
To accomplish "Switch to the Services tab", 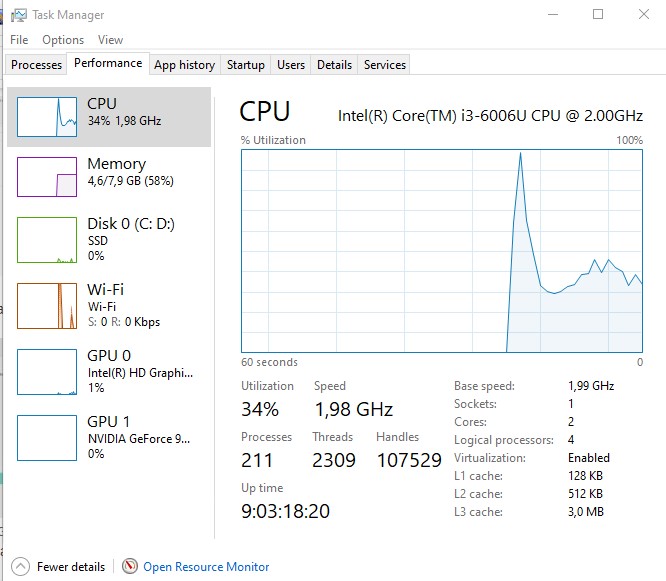I will 385,65.
